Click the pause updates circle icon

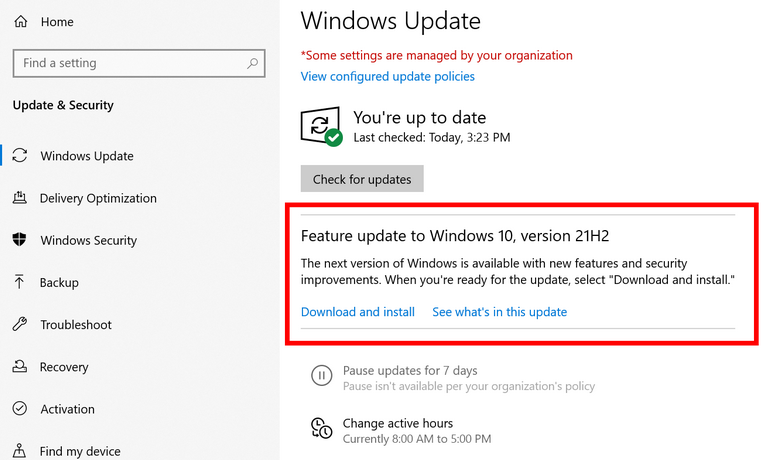322,376
